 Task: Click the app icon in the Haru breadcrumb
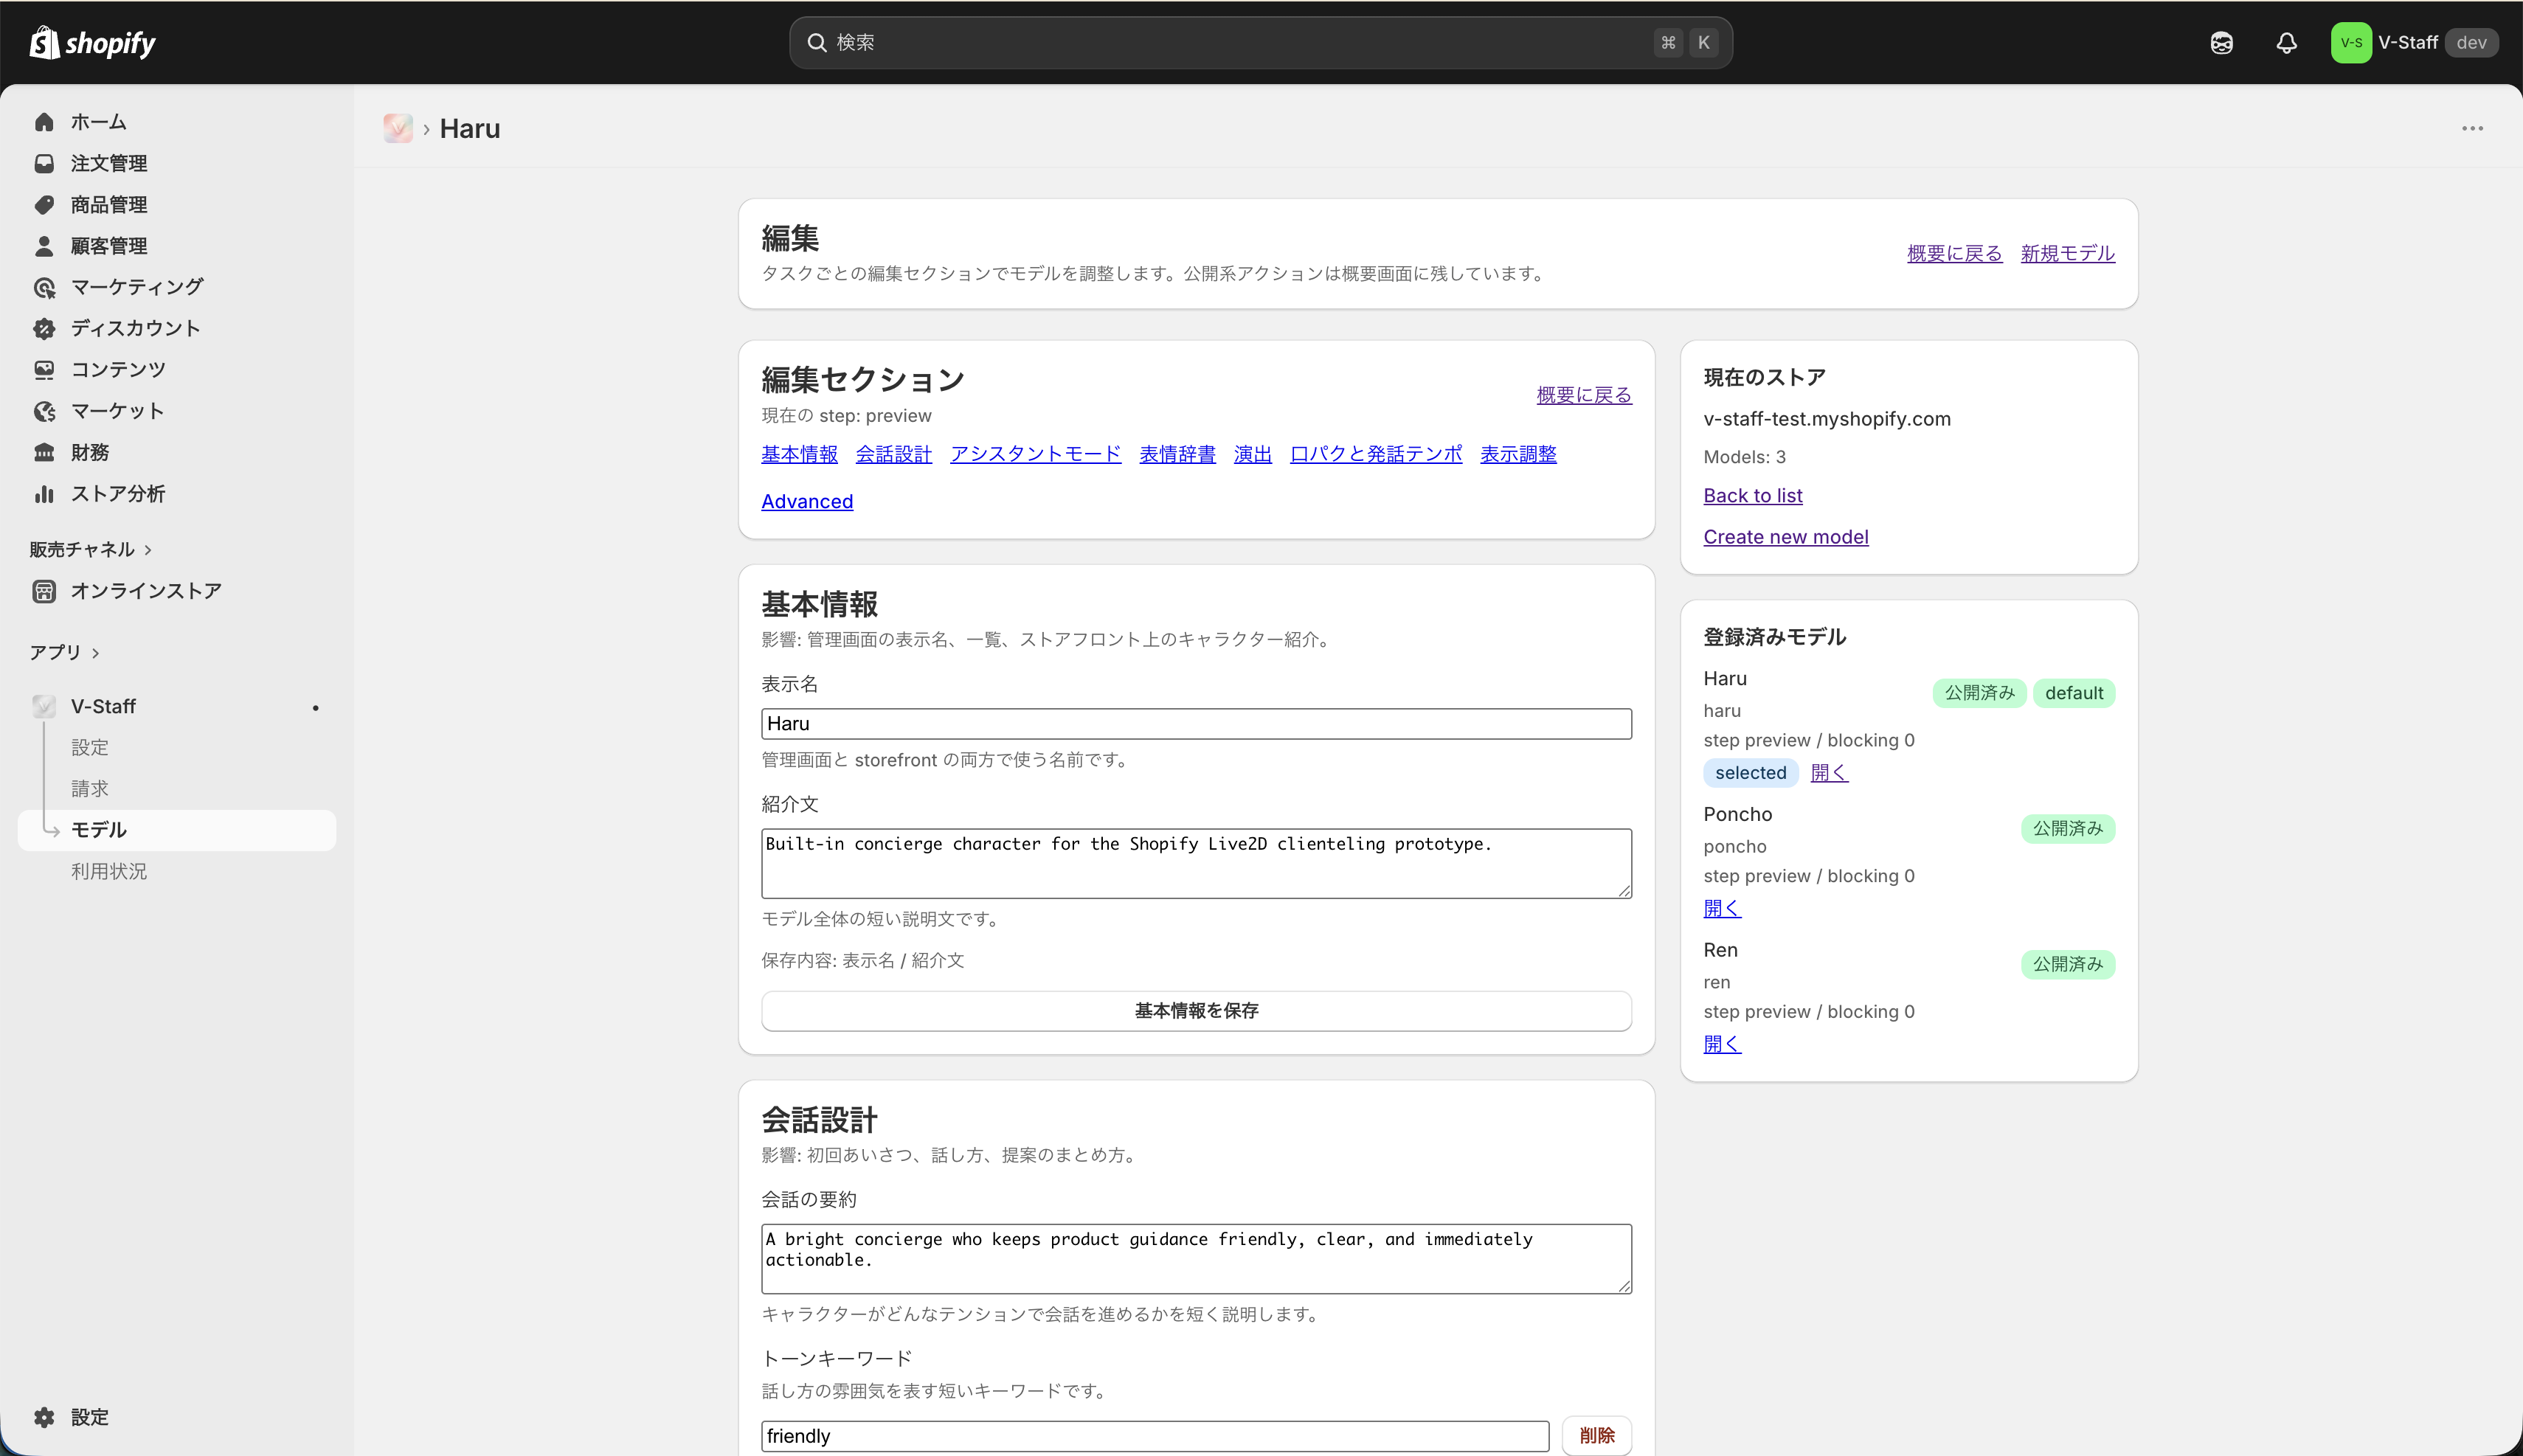[x=398, y=128]
